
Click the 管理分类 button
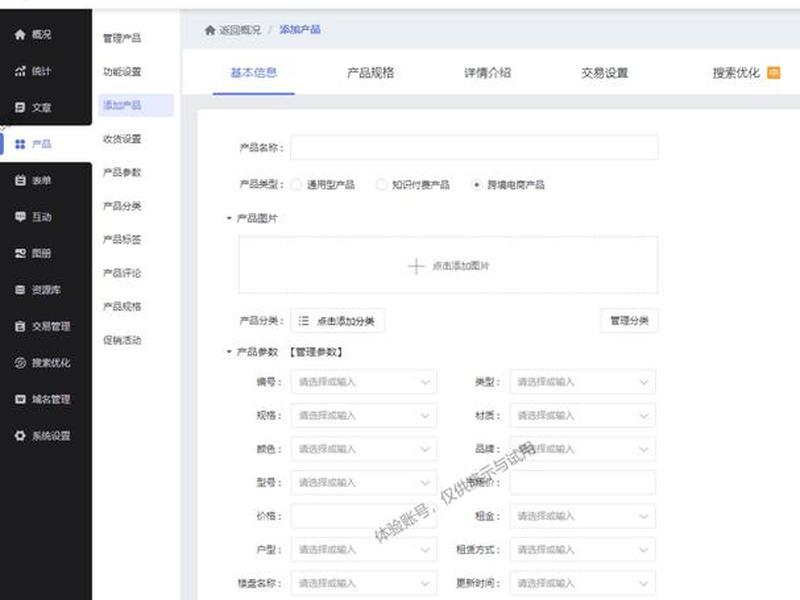pyautogui.click(x=629, y=320)
